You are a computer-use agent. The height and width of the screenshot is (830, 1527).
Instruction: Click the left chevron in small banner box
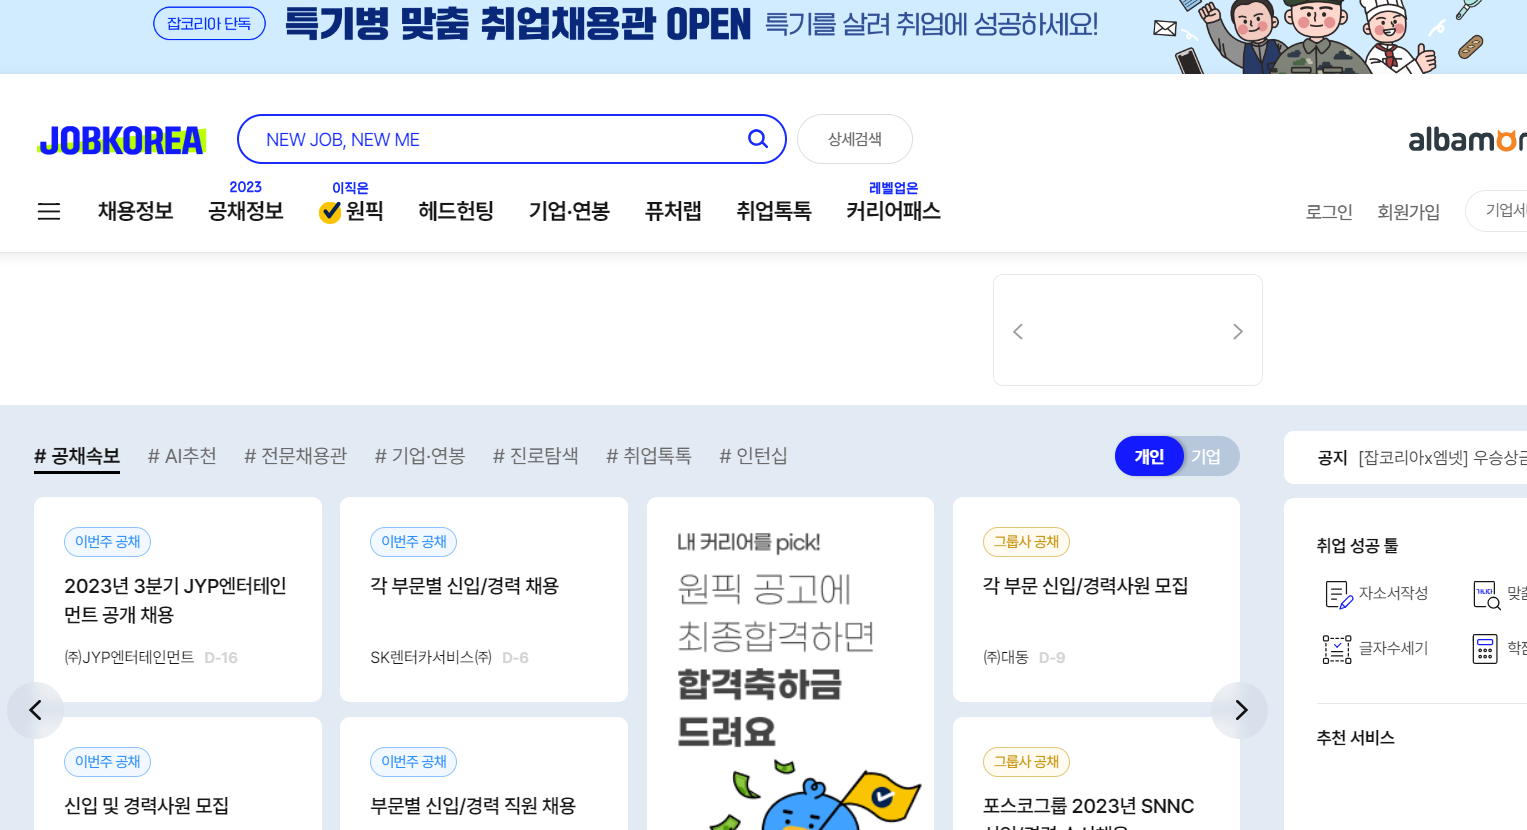coord(1018,331)
